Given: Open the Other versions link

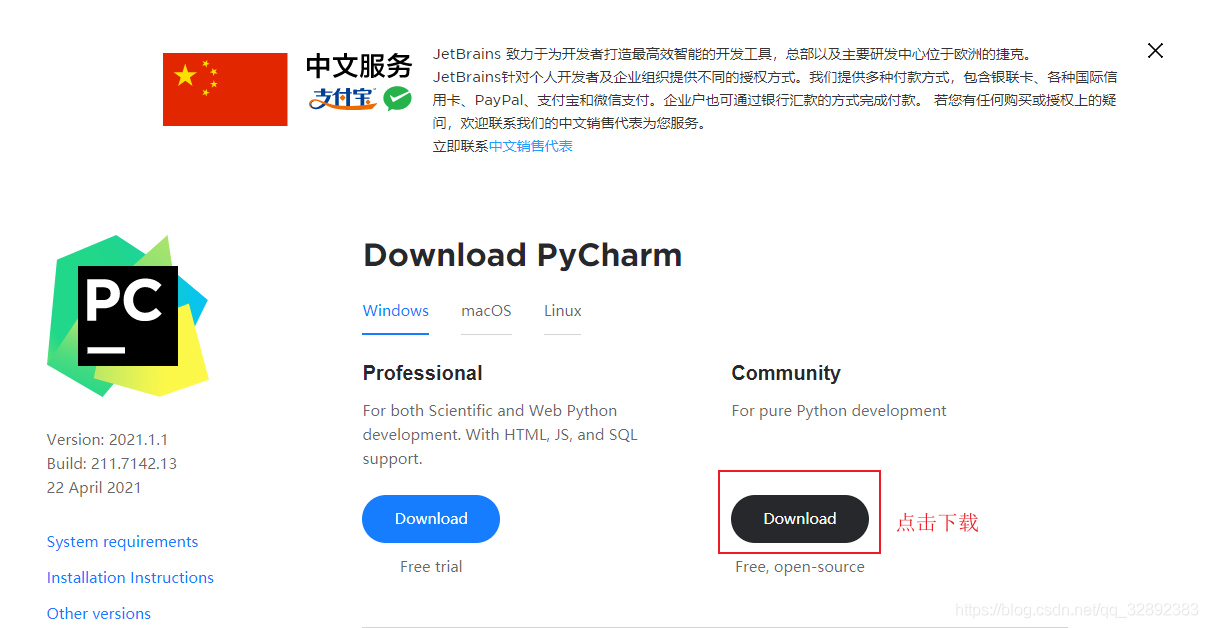Looking at the screenshot, I should point(99,614).
